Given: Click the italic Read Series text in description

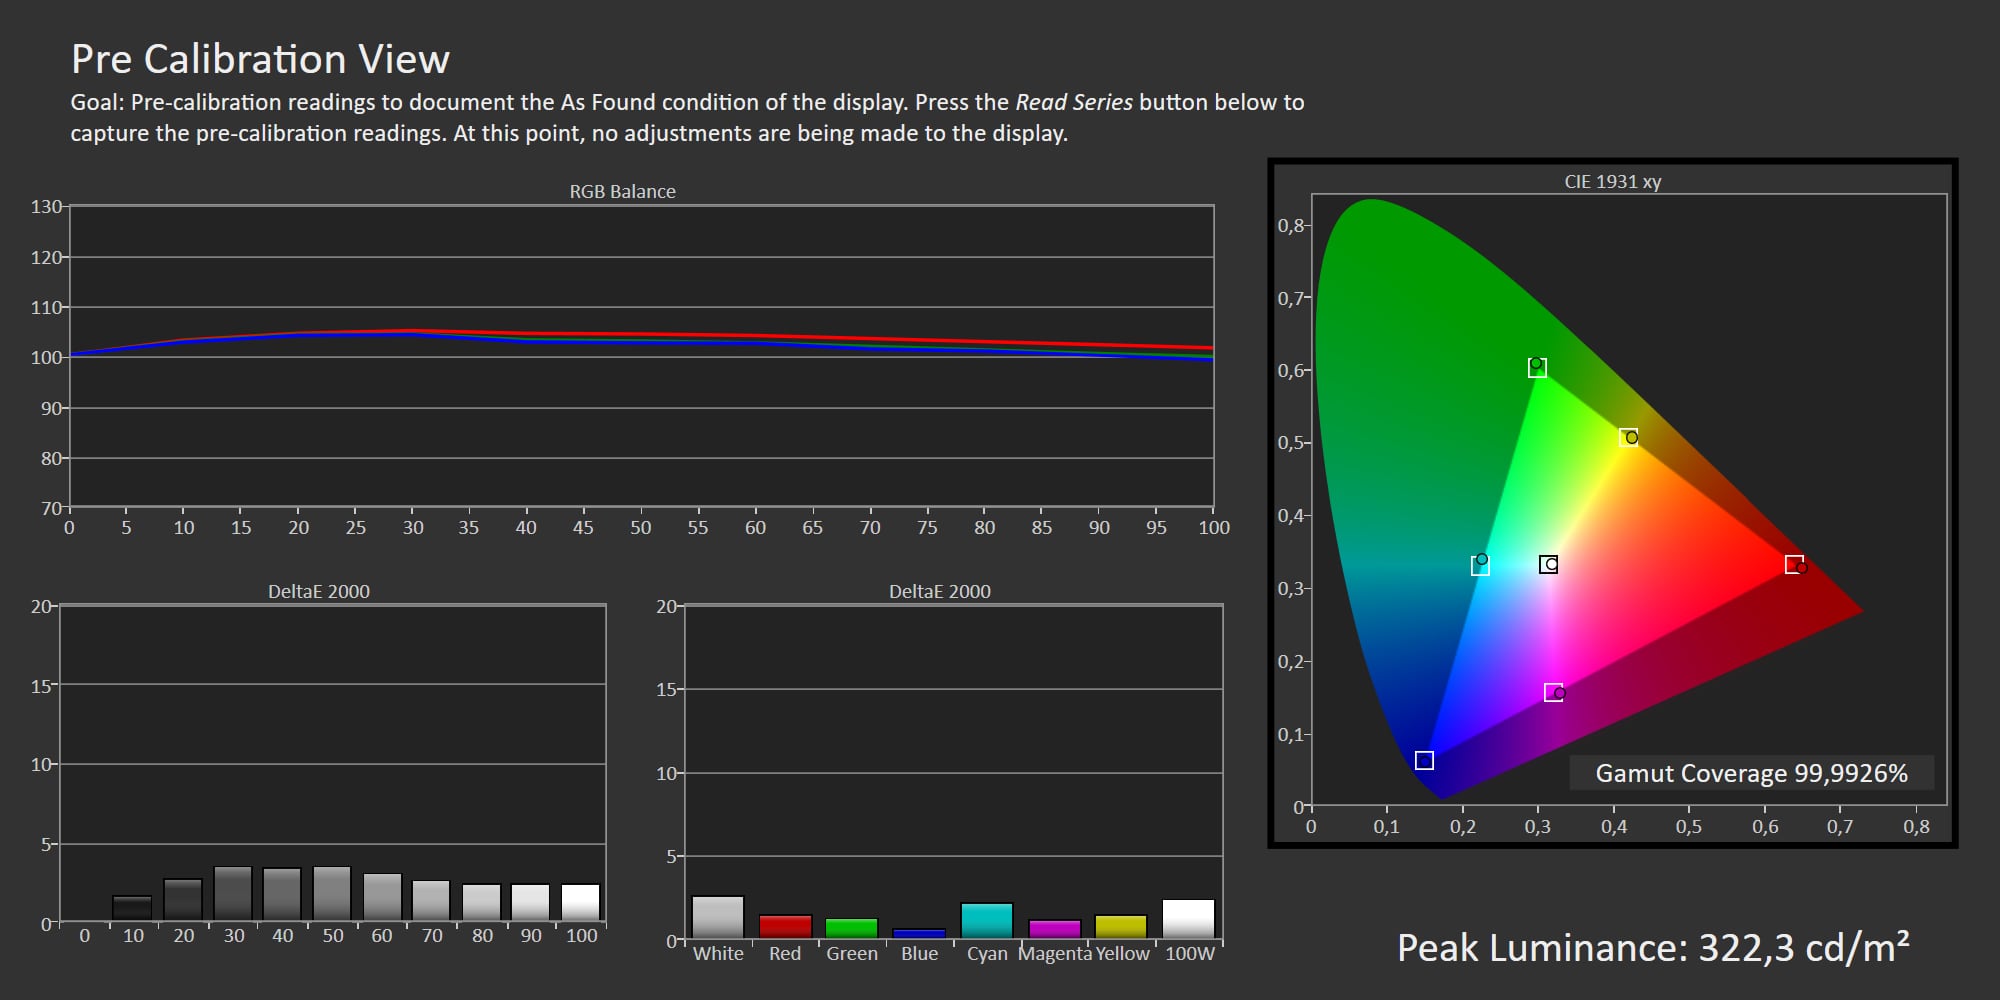Looking at the screenshot, I should (x=1074, y=102).
